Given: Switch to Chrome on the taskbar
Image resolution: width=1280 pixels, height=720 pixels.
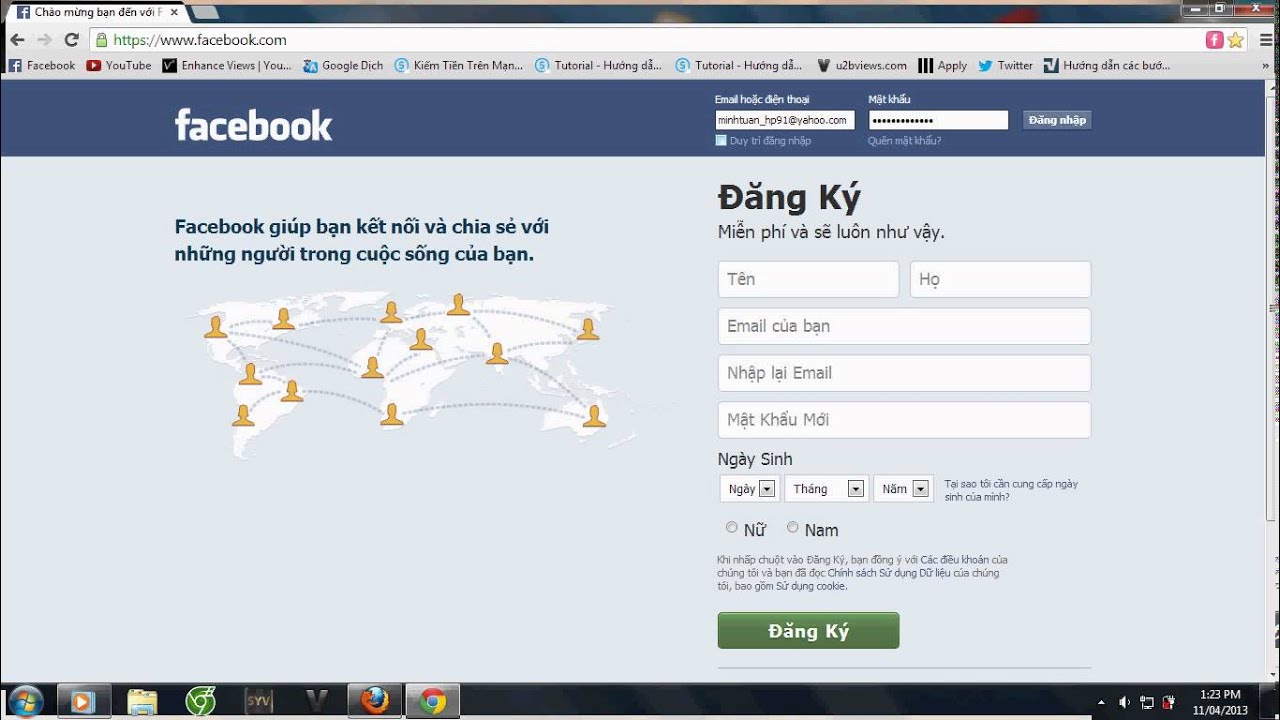Looking at the screenshot, I should point(433,702).
